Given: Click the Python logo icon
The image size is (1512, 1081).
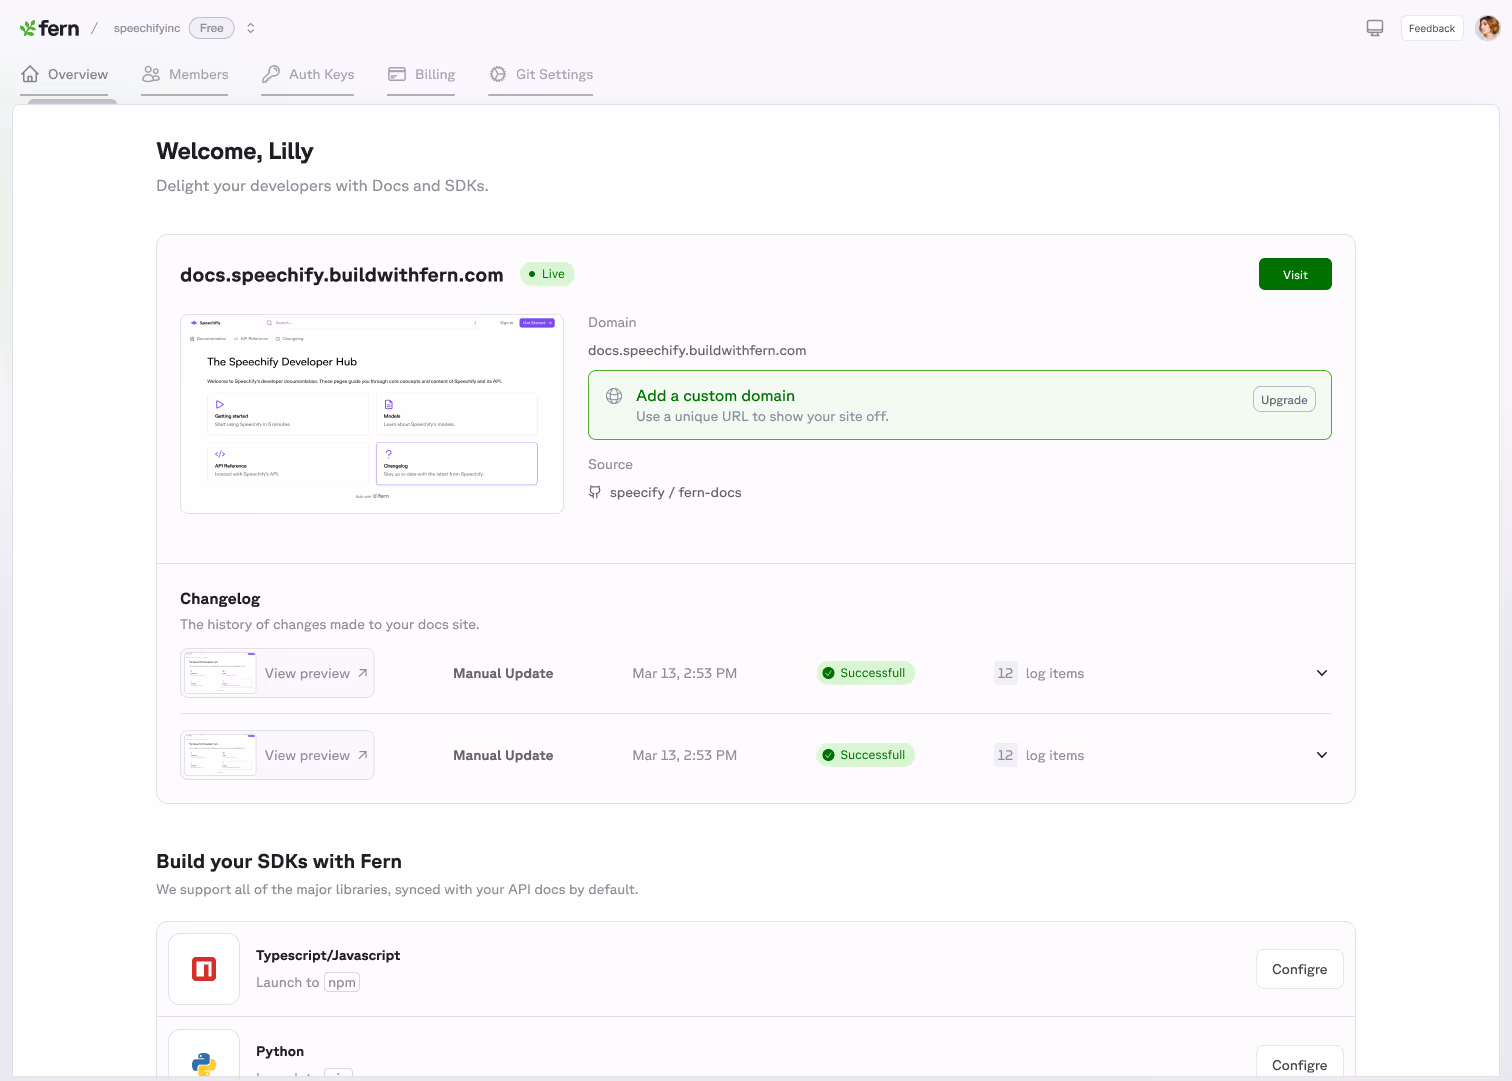Looking at the screenshot, I should click(204, 1063).
